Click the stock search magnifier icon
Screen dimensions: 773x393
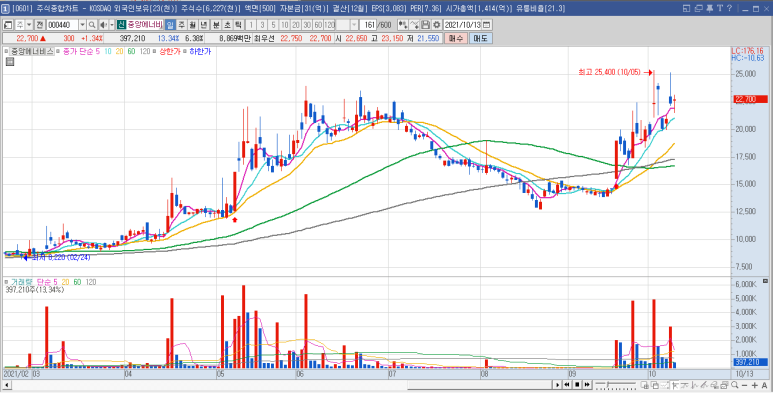tap(92, 25)
